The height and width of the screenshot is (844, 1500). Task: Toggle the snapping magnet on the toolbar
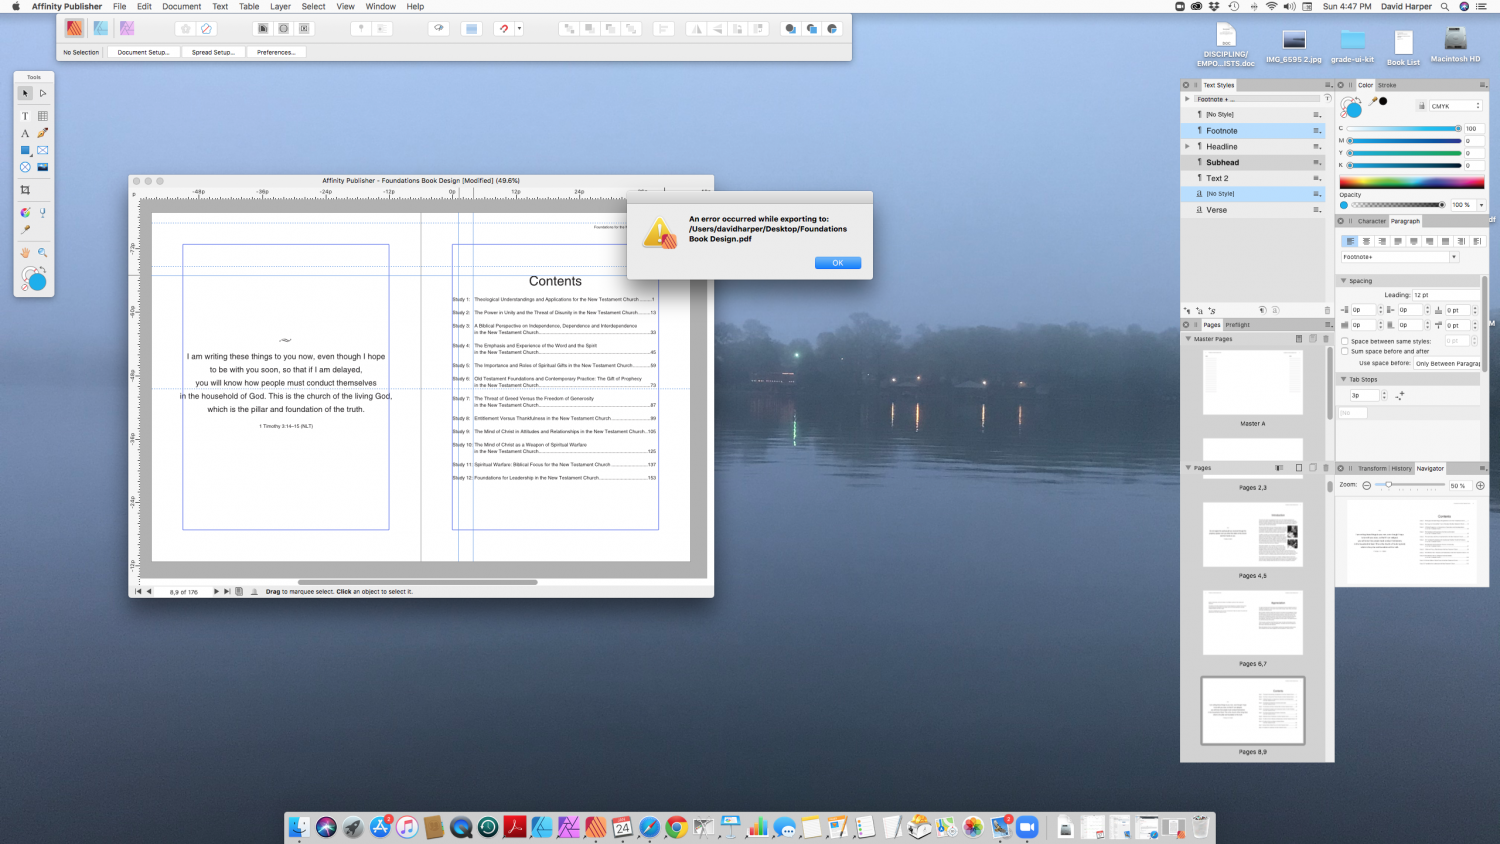pos(504,29)
